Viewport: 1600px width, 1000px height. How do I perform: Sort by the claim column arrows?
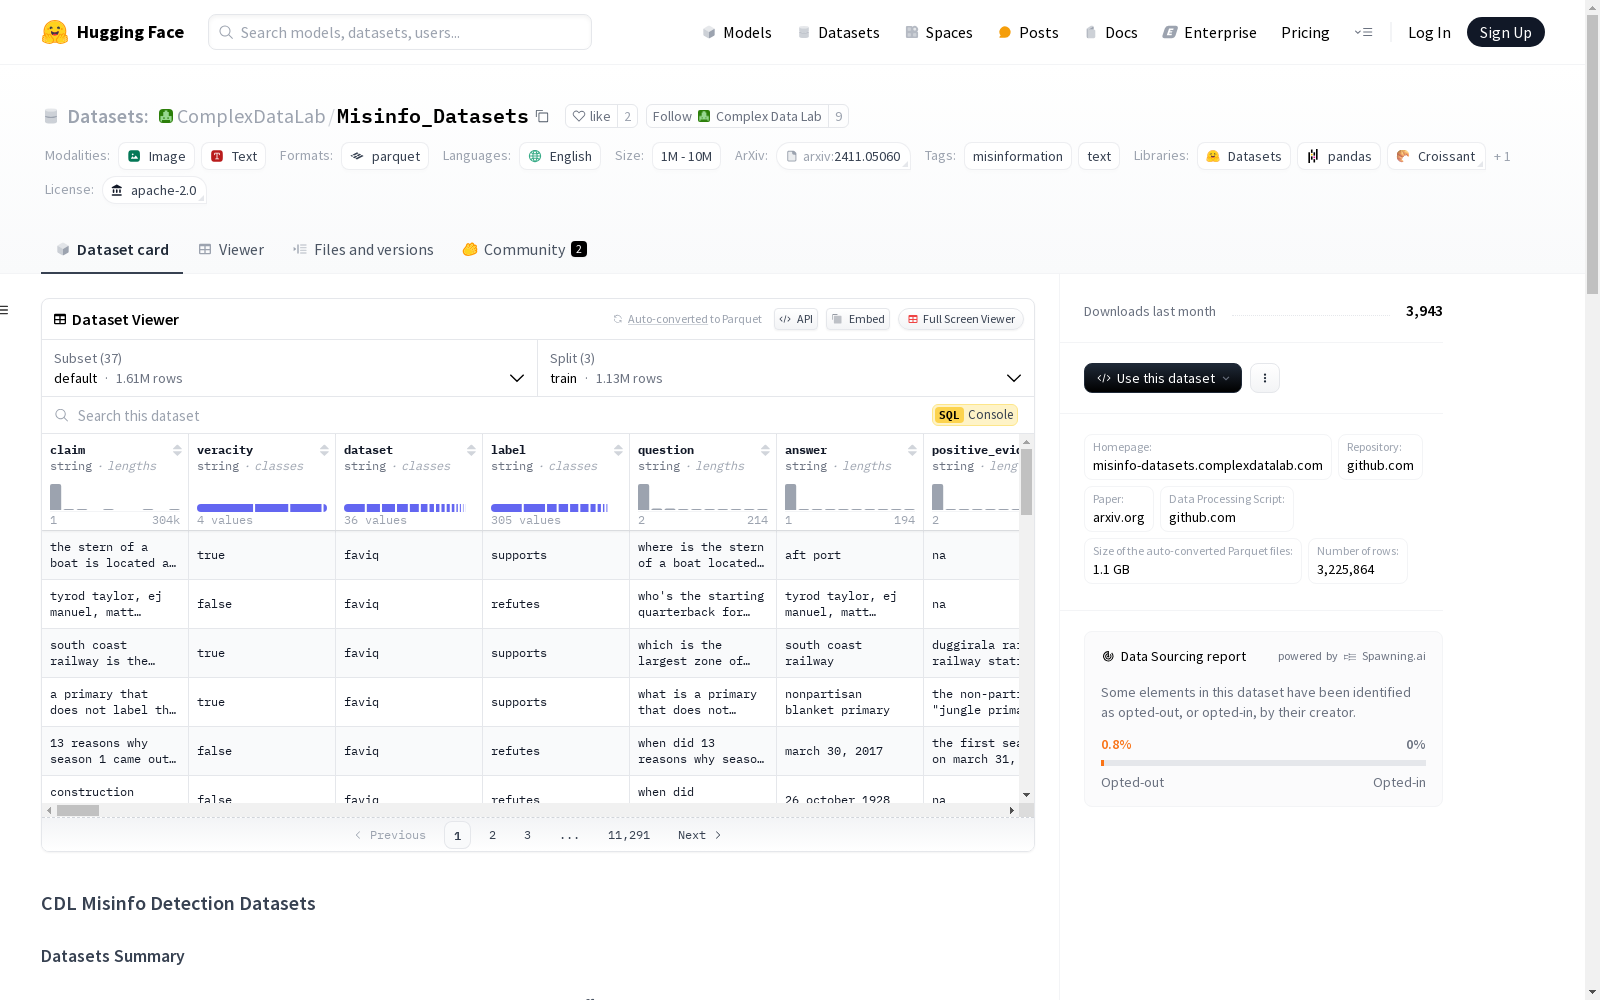[177, 450]
